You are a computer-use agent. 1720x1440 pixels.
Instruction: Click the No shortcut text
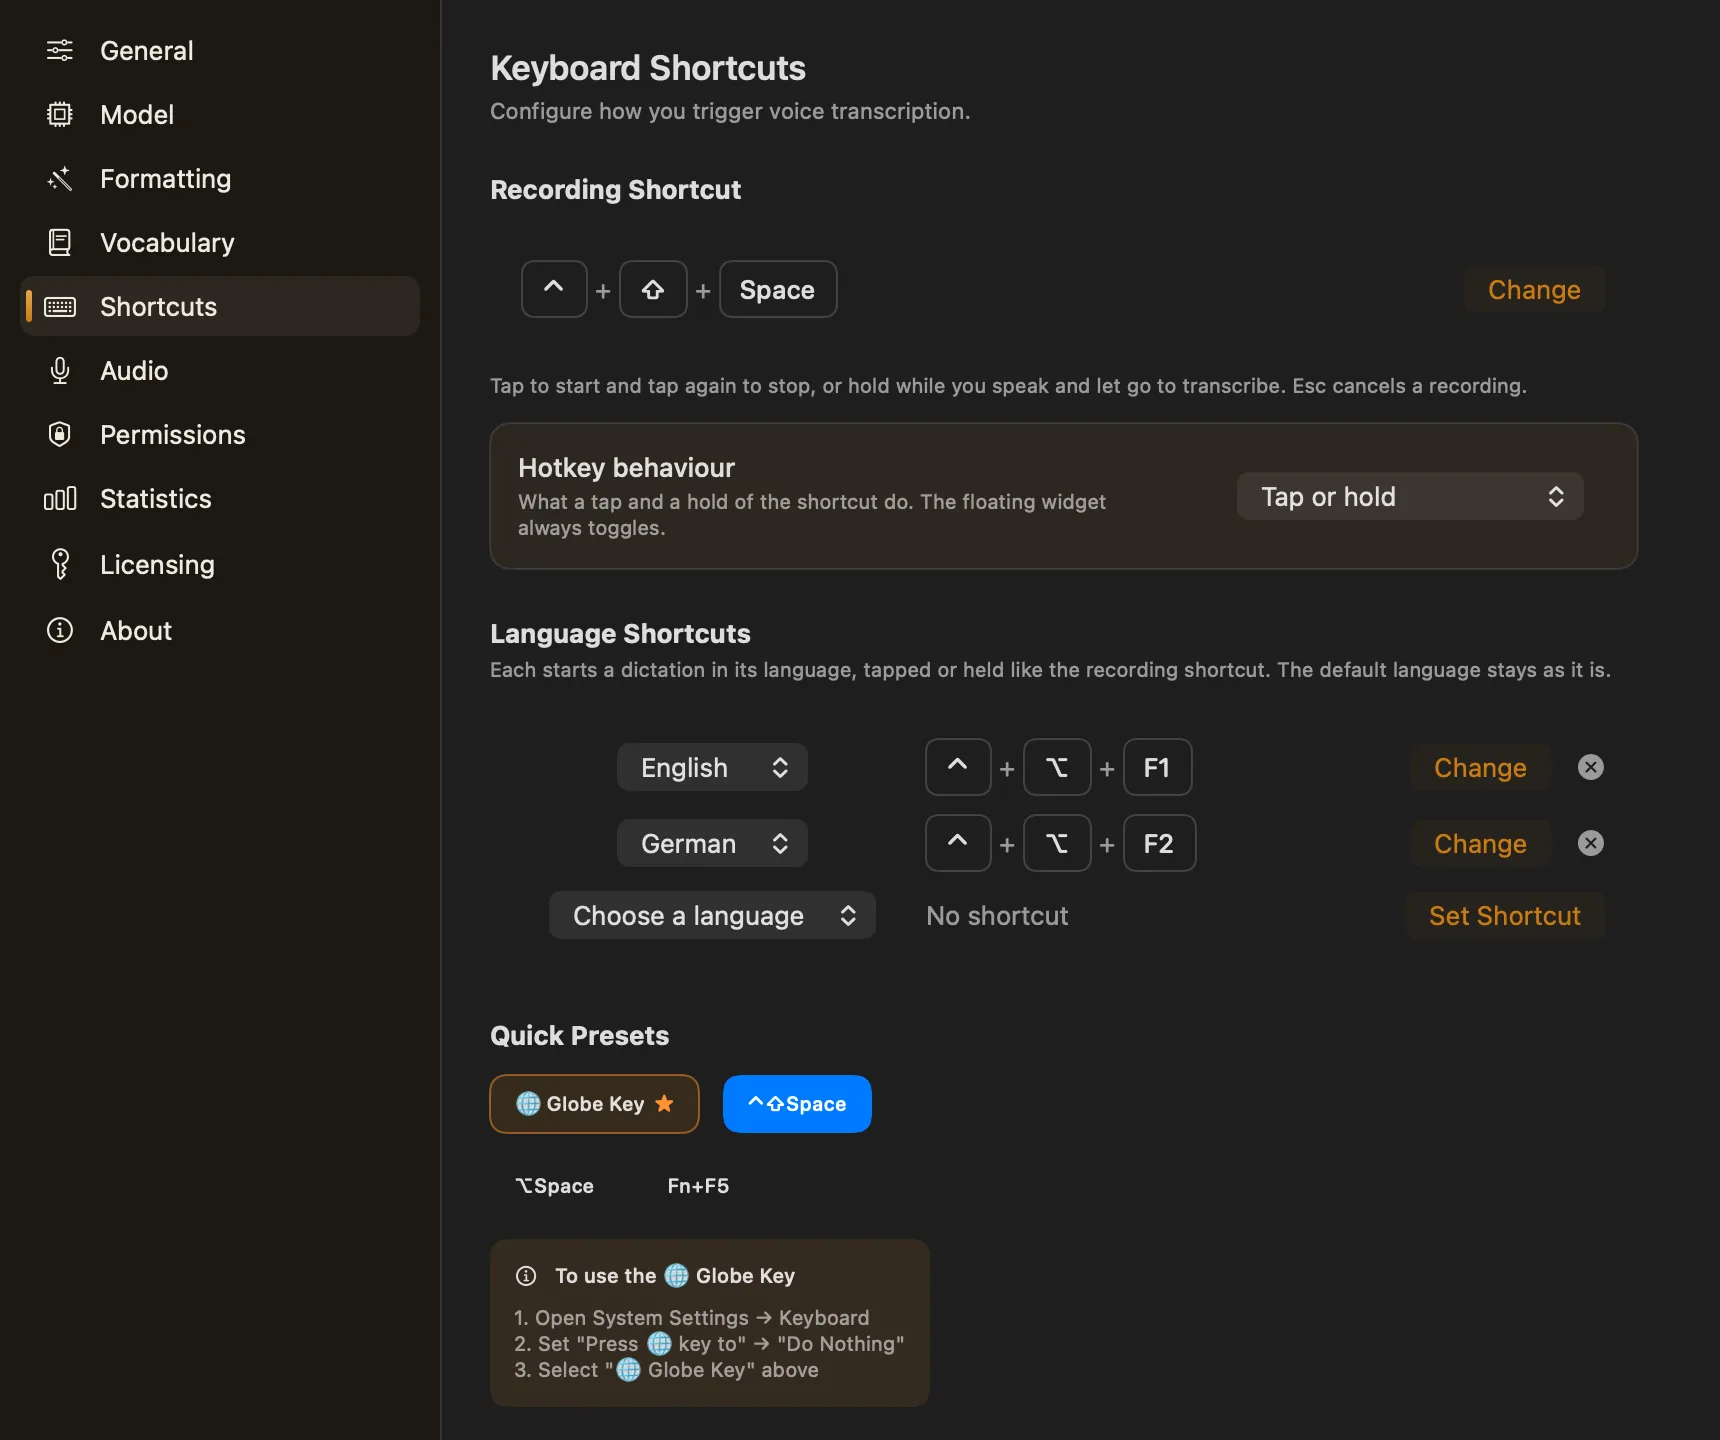997,915
